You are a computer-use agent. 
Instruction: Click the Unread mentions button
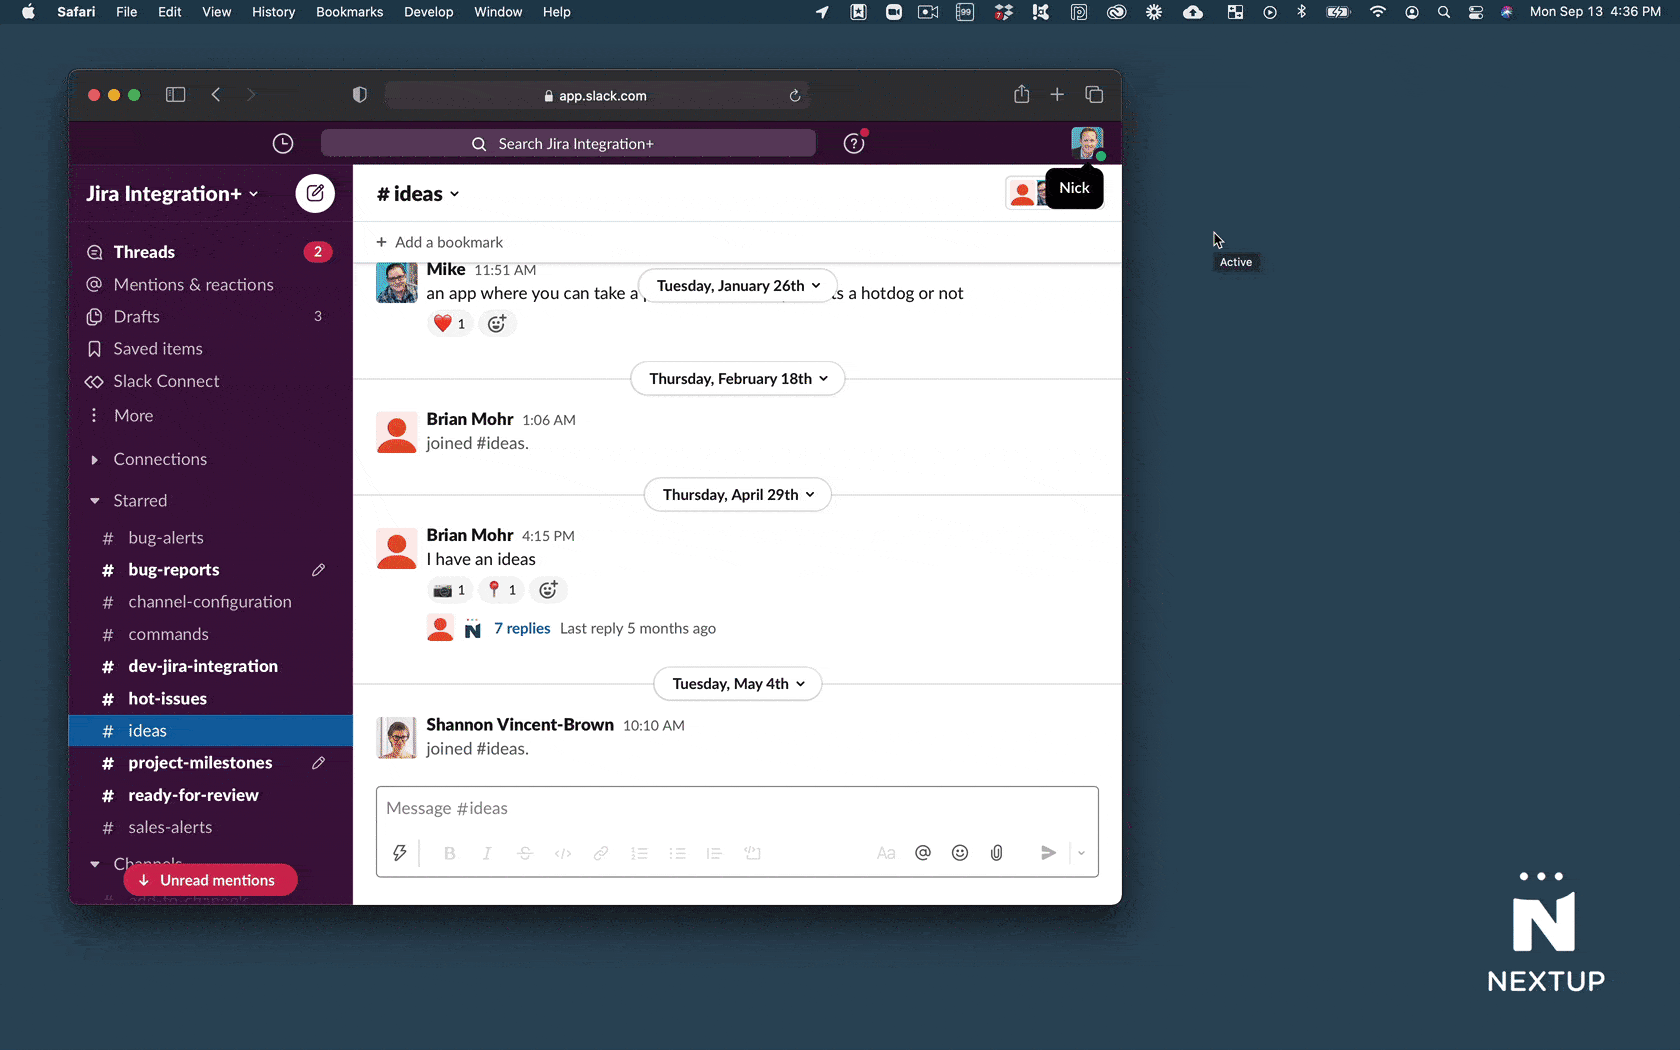(x=210, y=880)
